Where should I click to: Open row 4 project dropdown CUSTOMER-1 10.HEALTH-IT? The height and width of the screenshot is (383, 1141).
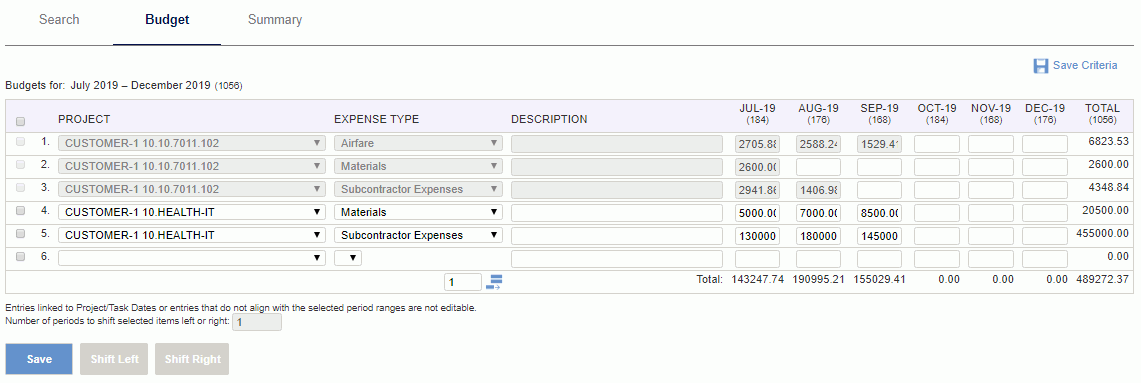pyautogui.click(x=191, y=212)
